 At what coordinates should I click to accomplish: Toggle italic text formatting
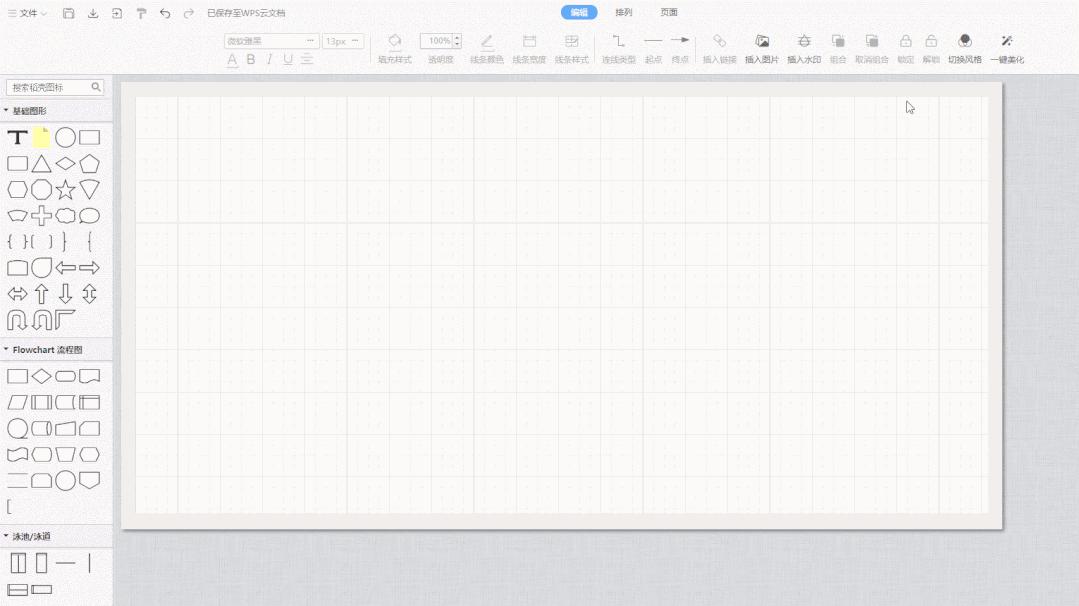point(269,59)
